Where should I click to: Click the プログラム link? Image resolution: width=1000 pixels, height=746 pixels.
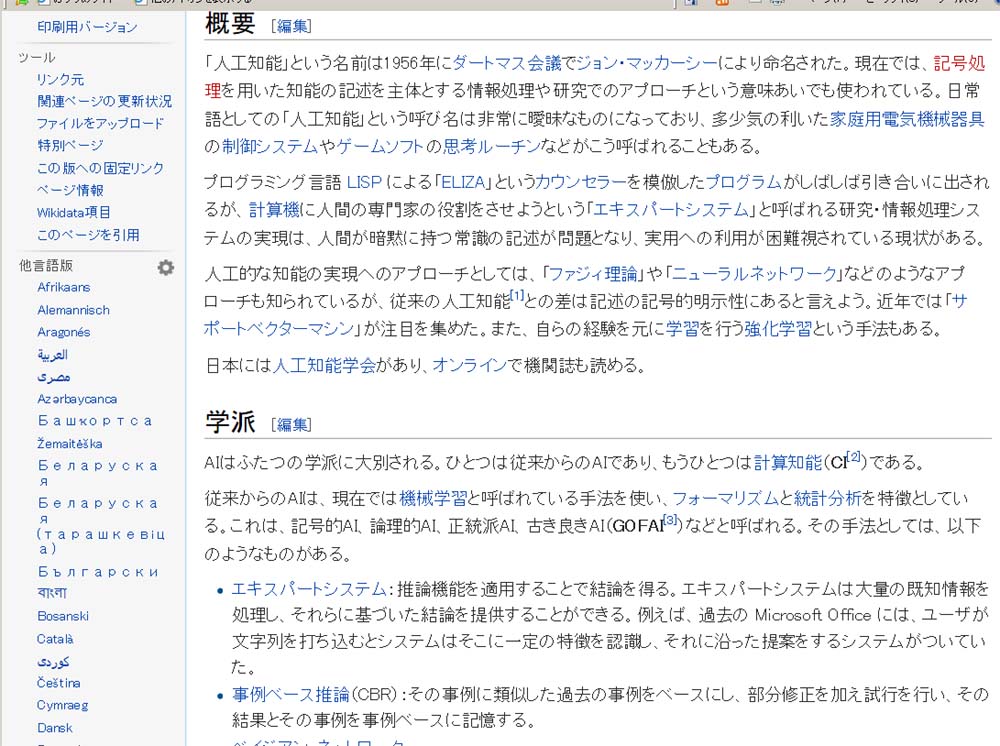pyautogui.click(x=744, y=182)
